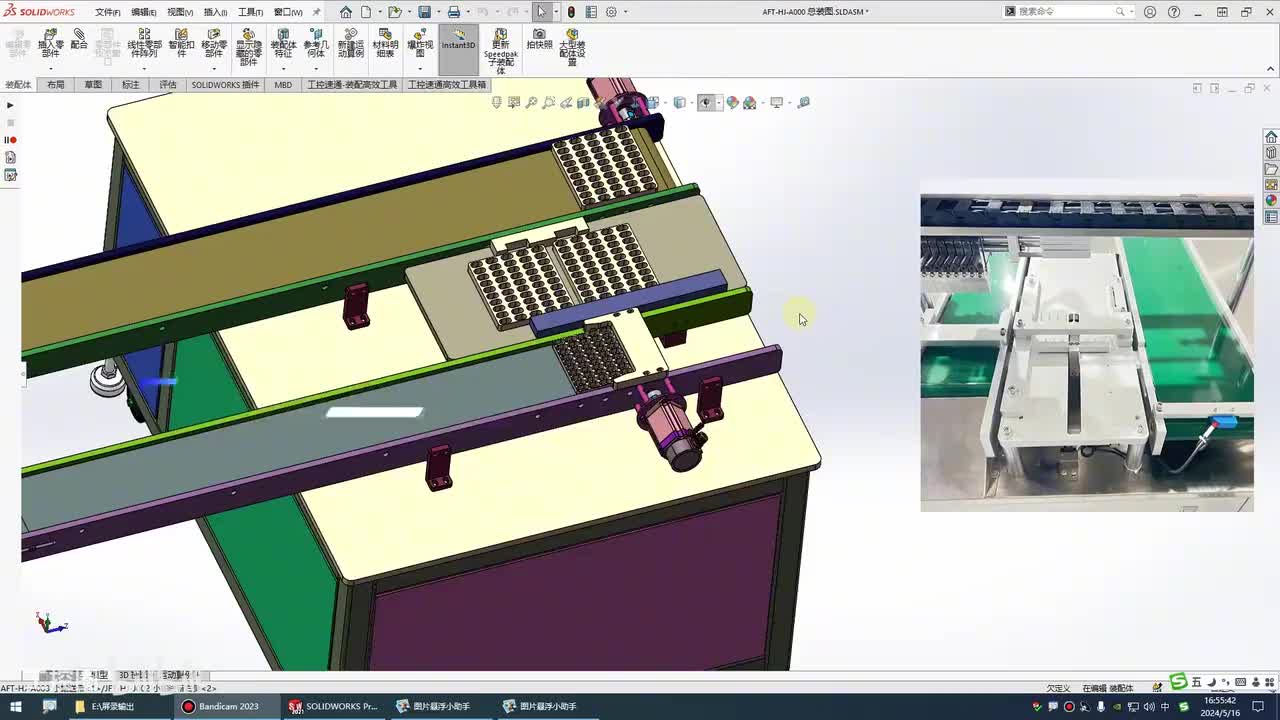Switch to the 布局 tab

[56, 85]
